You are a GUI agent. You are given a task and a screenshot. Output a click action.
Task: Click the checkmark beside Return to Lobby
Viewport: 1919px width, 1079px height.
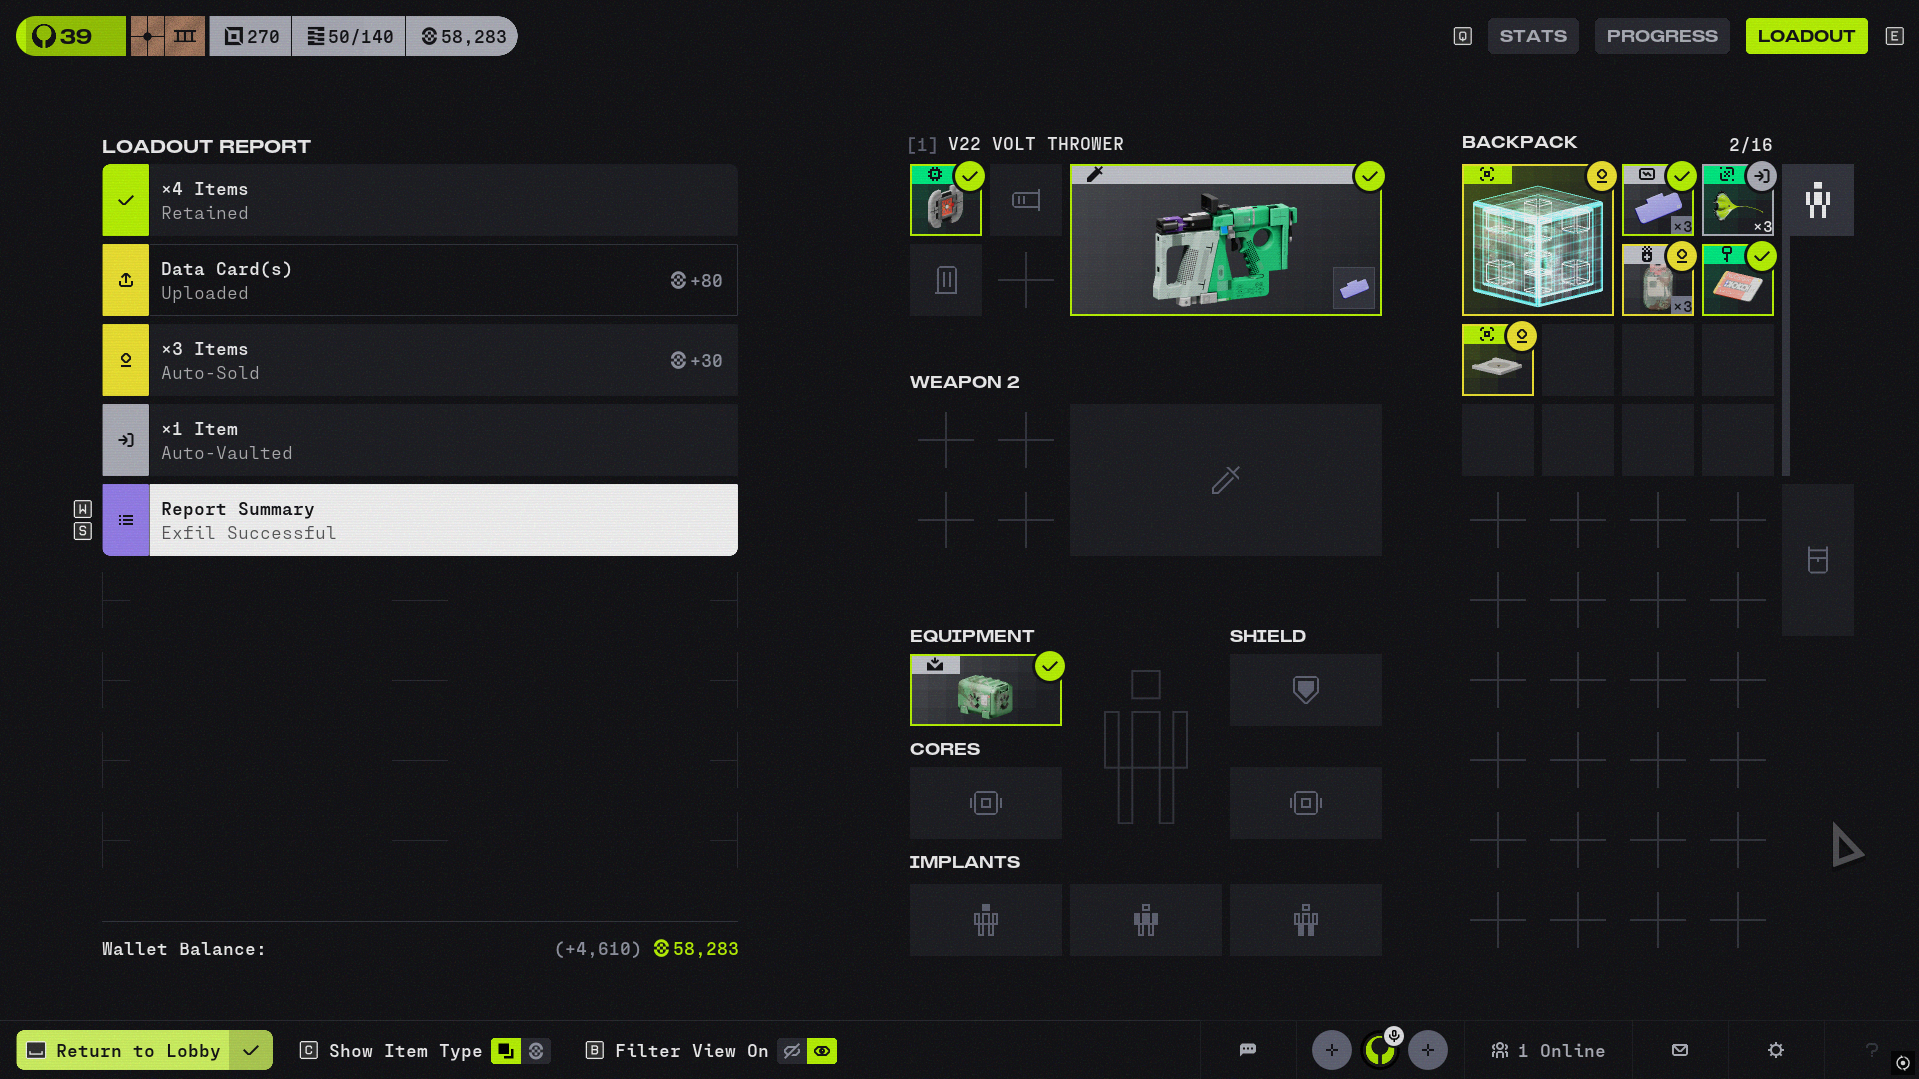click(251, 1050)
